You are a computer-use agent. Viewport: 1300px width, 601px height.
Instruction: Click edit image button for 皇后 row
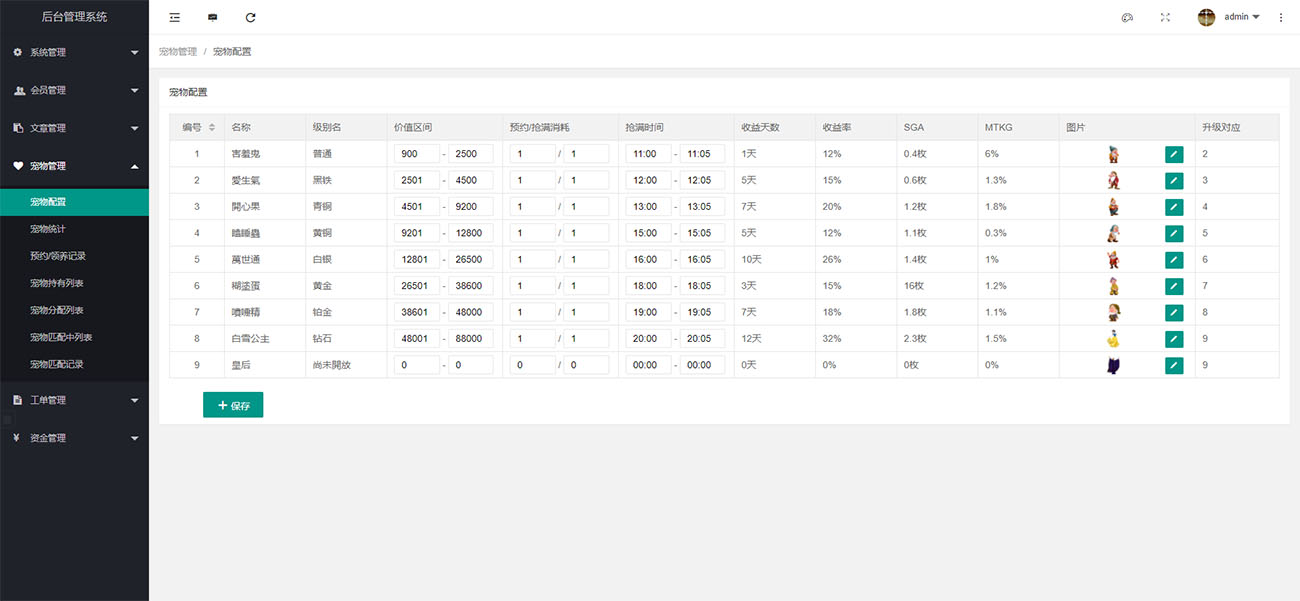tap(1174, 365)
